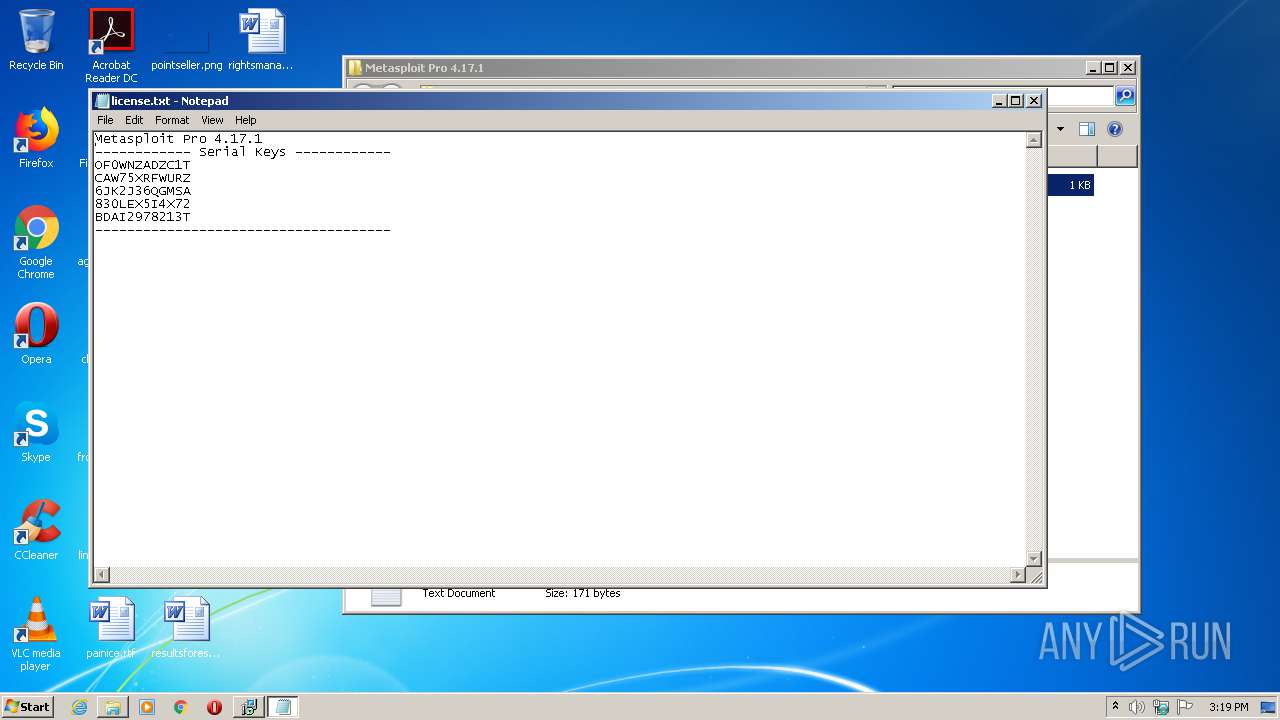Click Notepad horizontal scrollbar right arrow
The image size is (1280, 720).
[x=1018, y=575]
